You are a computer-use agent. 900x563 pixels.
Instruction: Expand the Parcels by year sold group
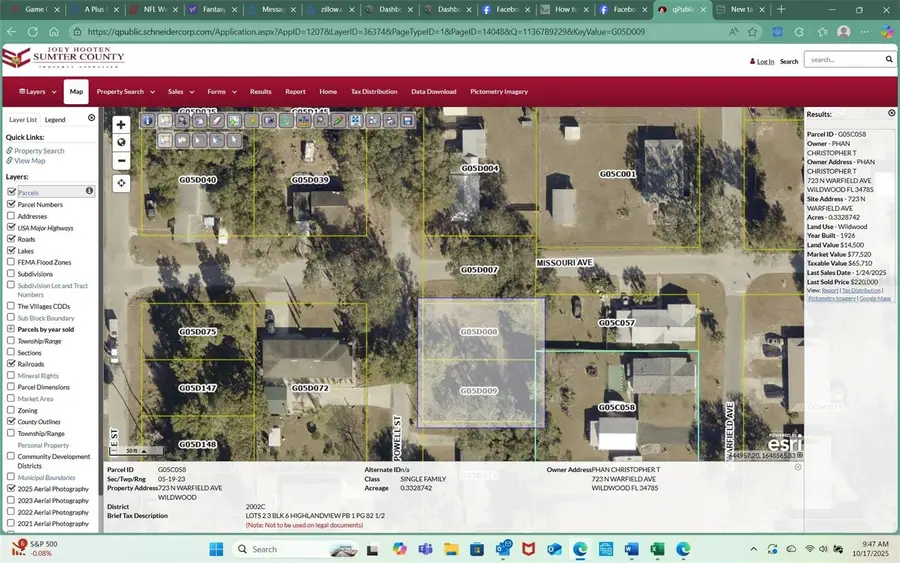coord(11,329)
